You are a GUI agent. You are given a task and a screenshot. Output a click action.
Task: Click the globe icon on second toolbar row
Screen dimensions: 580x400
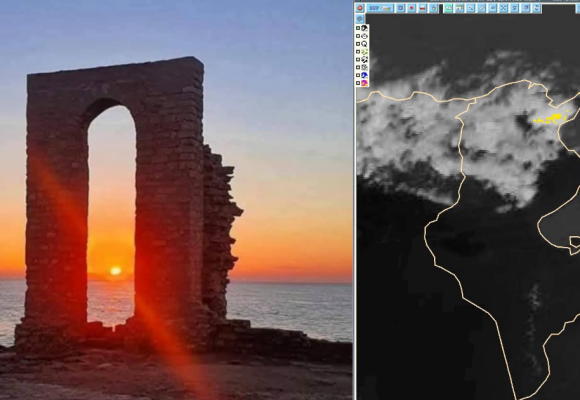click(360, 19)
